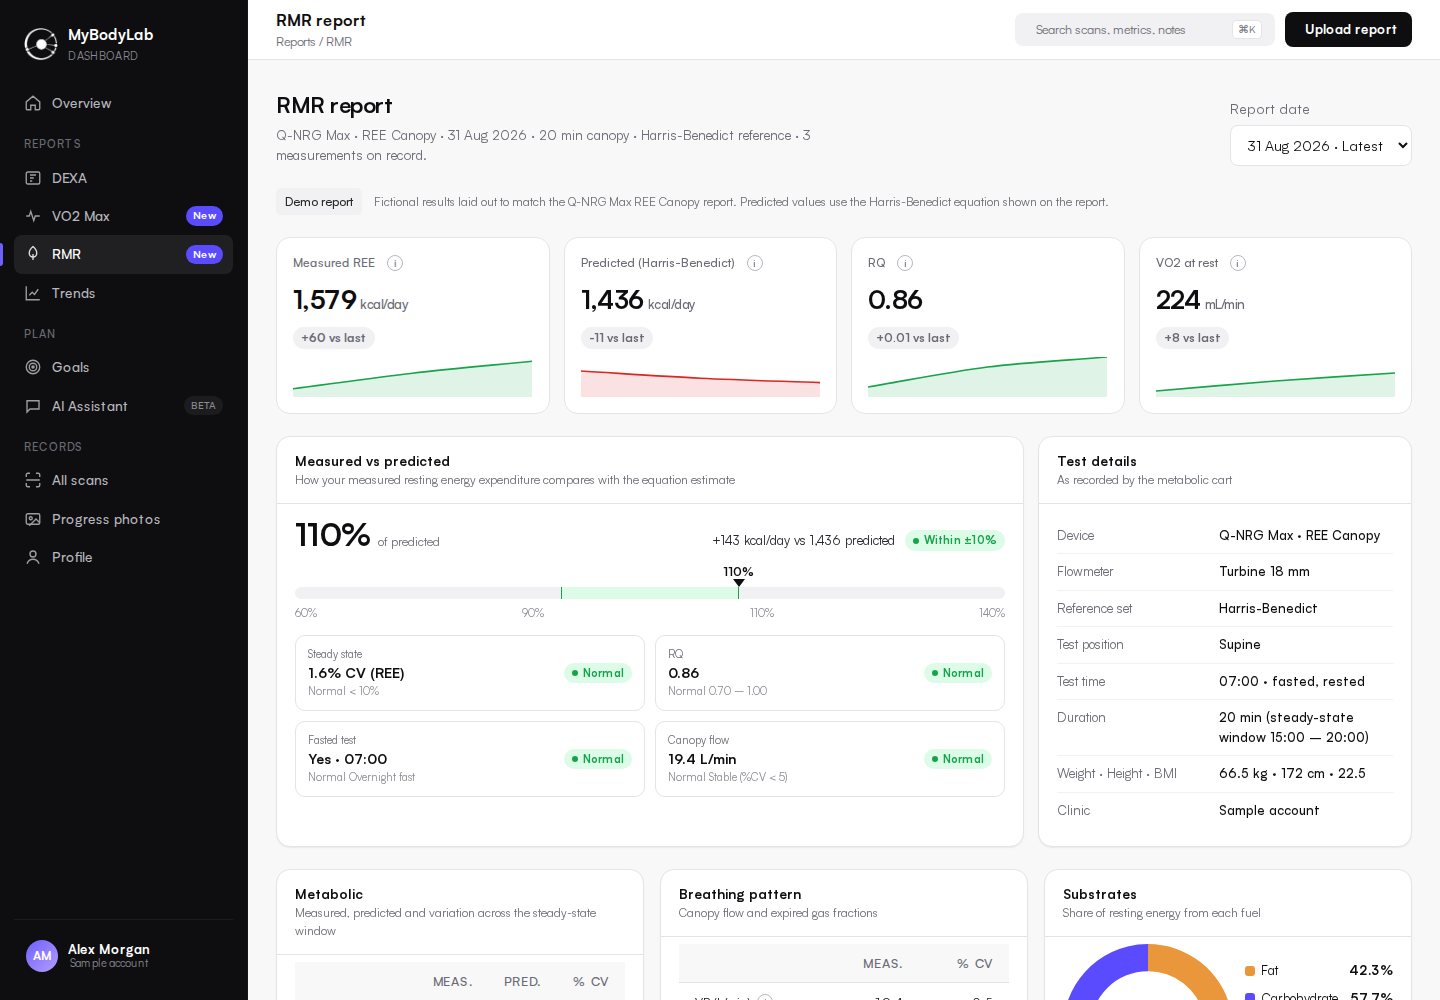Click the MyBodyLab logo icon

[41, 44]
